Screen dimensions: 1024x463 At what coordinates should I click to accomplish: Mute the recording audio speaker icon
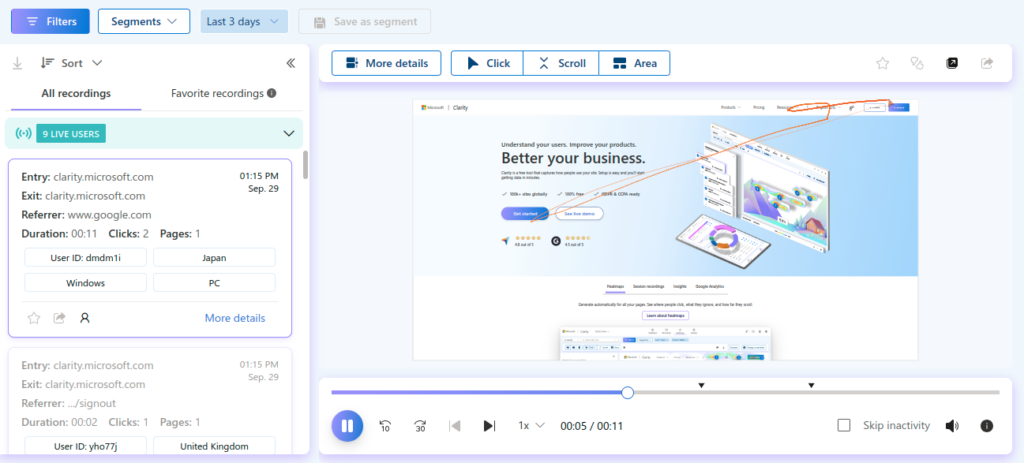[952, 426]
